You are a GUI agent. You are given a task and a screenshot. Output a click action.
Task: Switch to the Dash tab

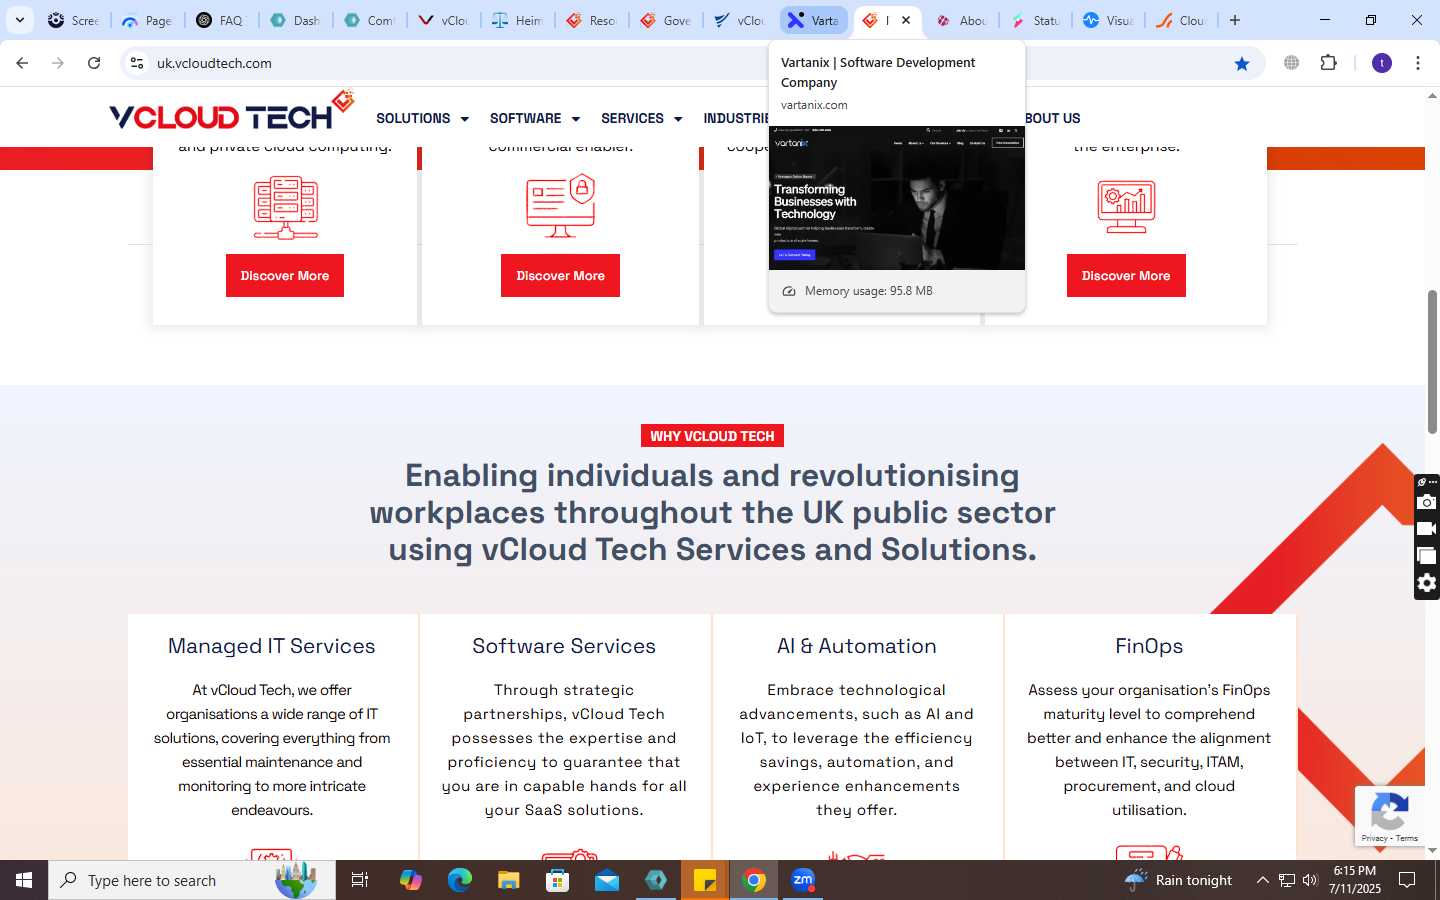(295, 20)
